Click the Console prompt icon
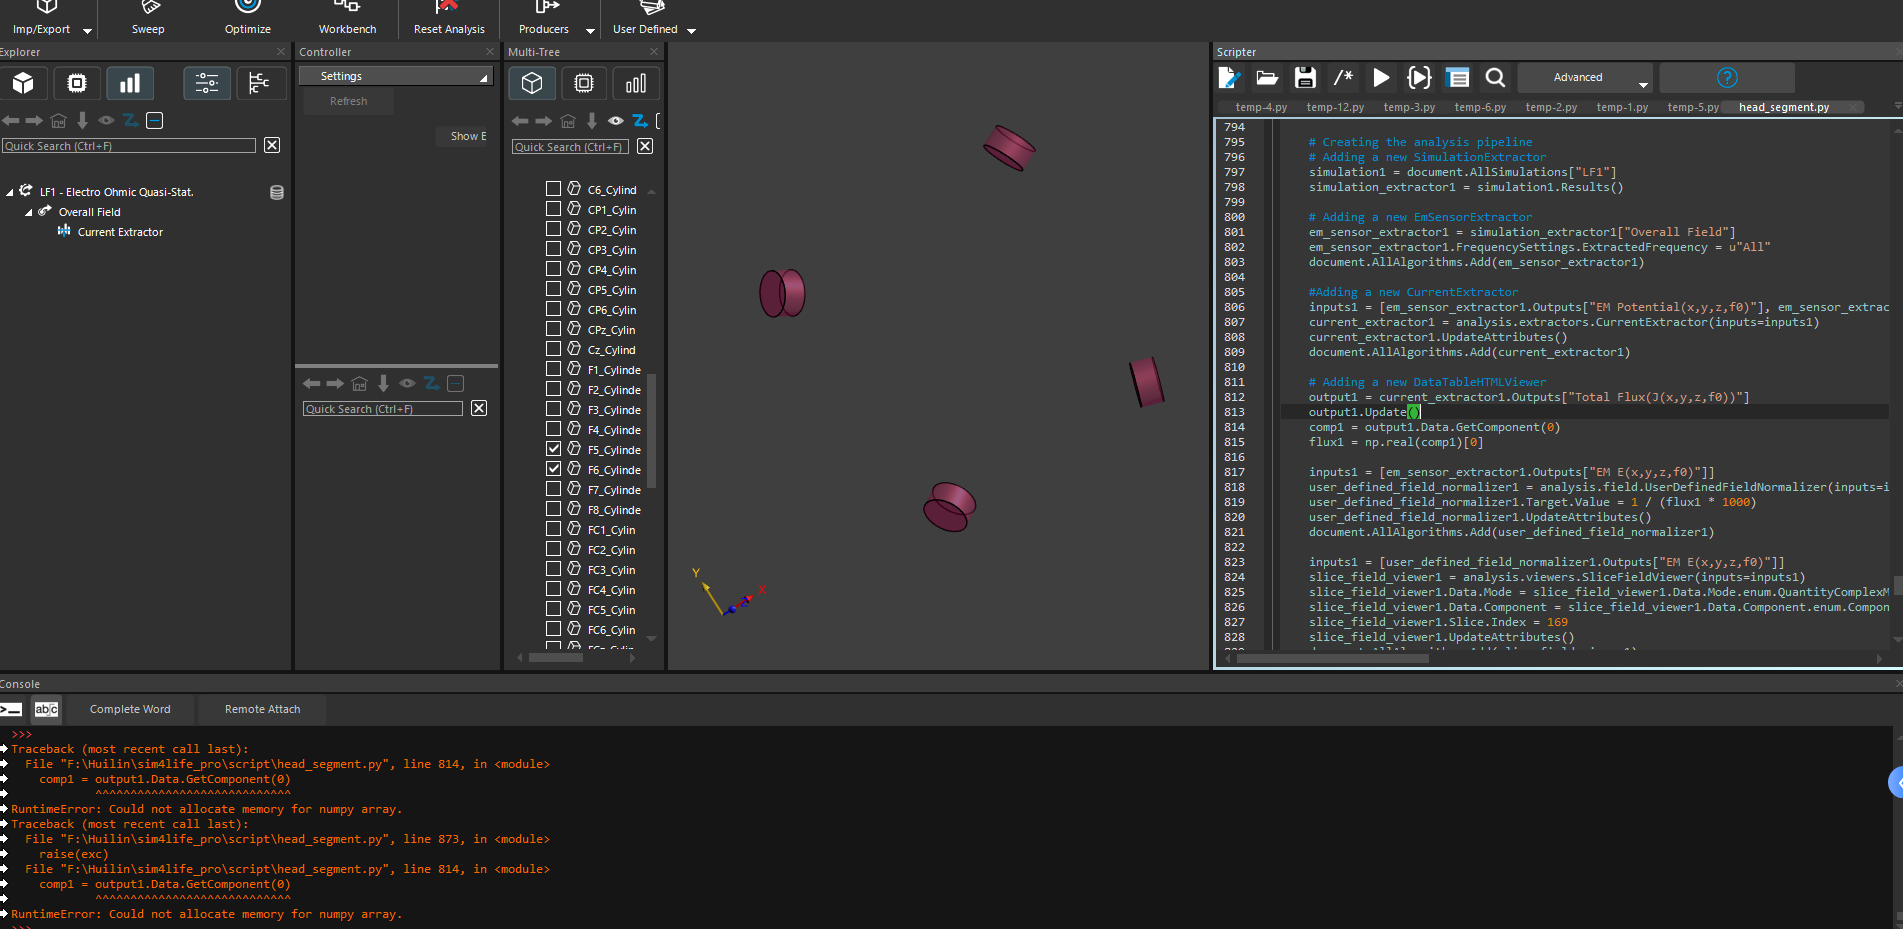The width and height of the screenshot is (1903, 929). tap(11, 709)
